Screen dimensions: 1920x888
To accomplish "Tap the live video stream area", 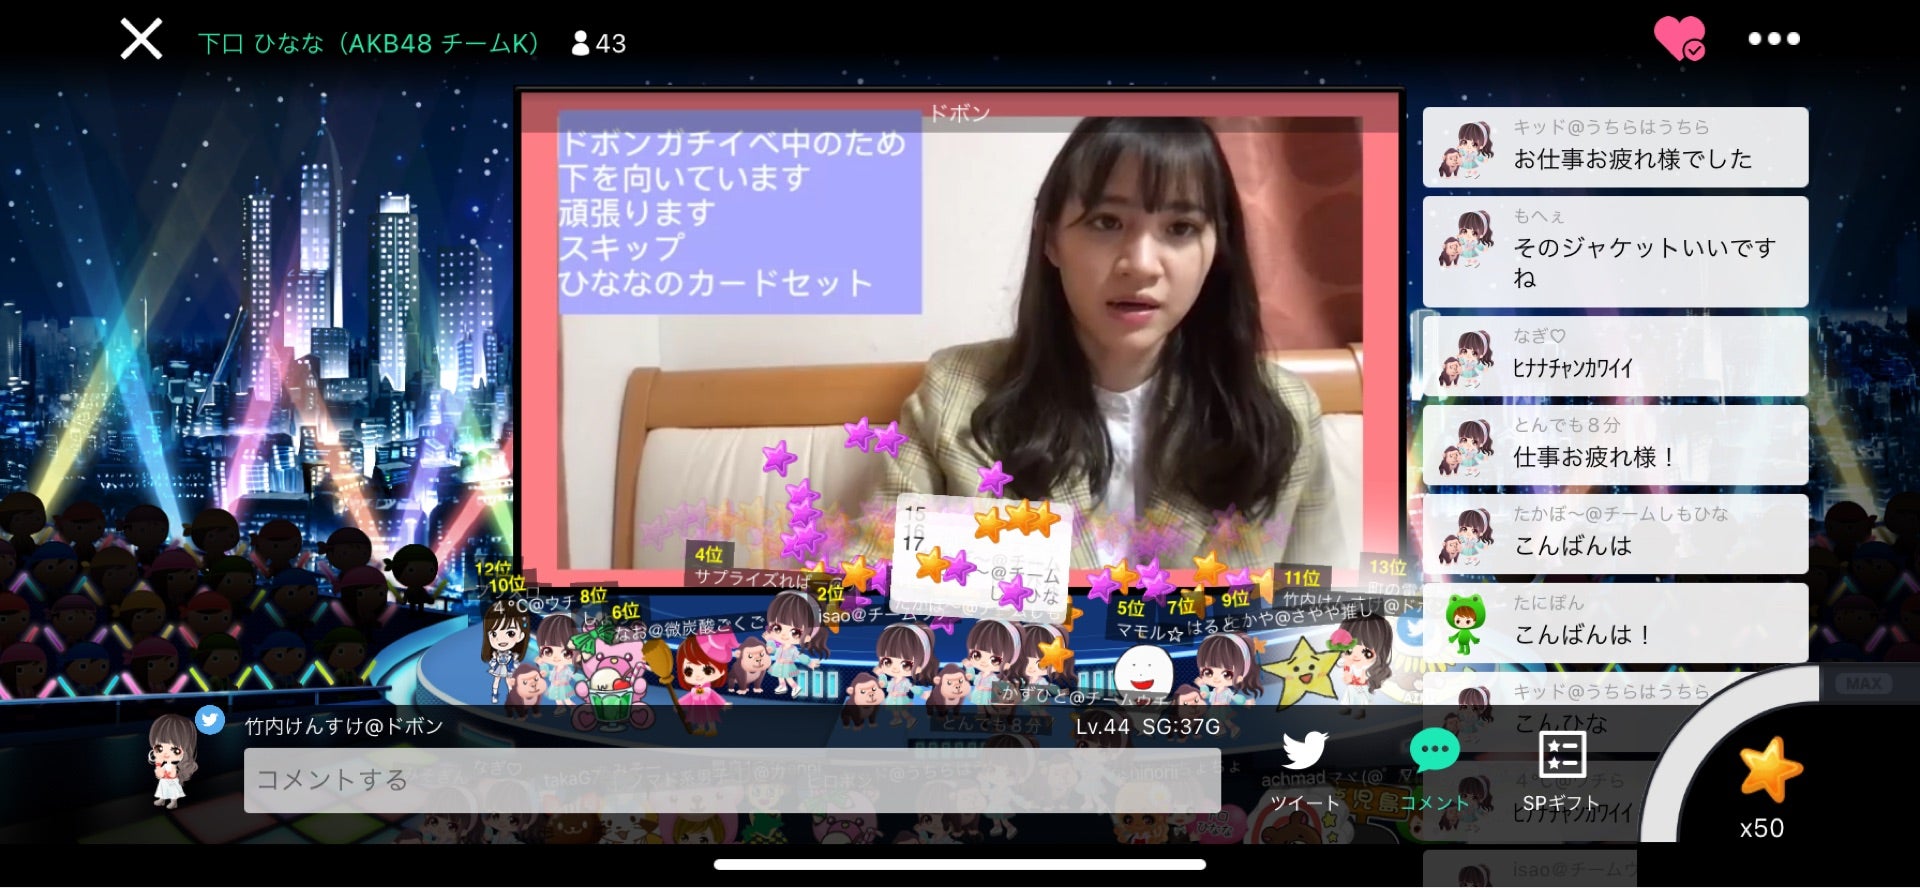I will pos(960,340).
